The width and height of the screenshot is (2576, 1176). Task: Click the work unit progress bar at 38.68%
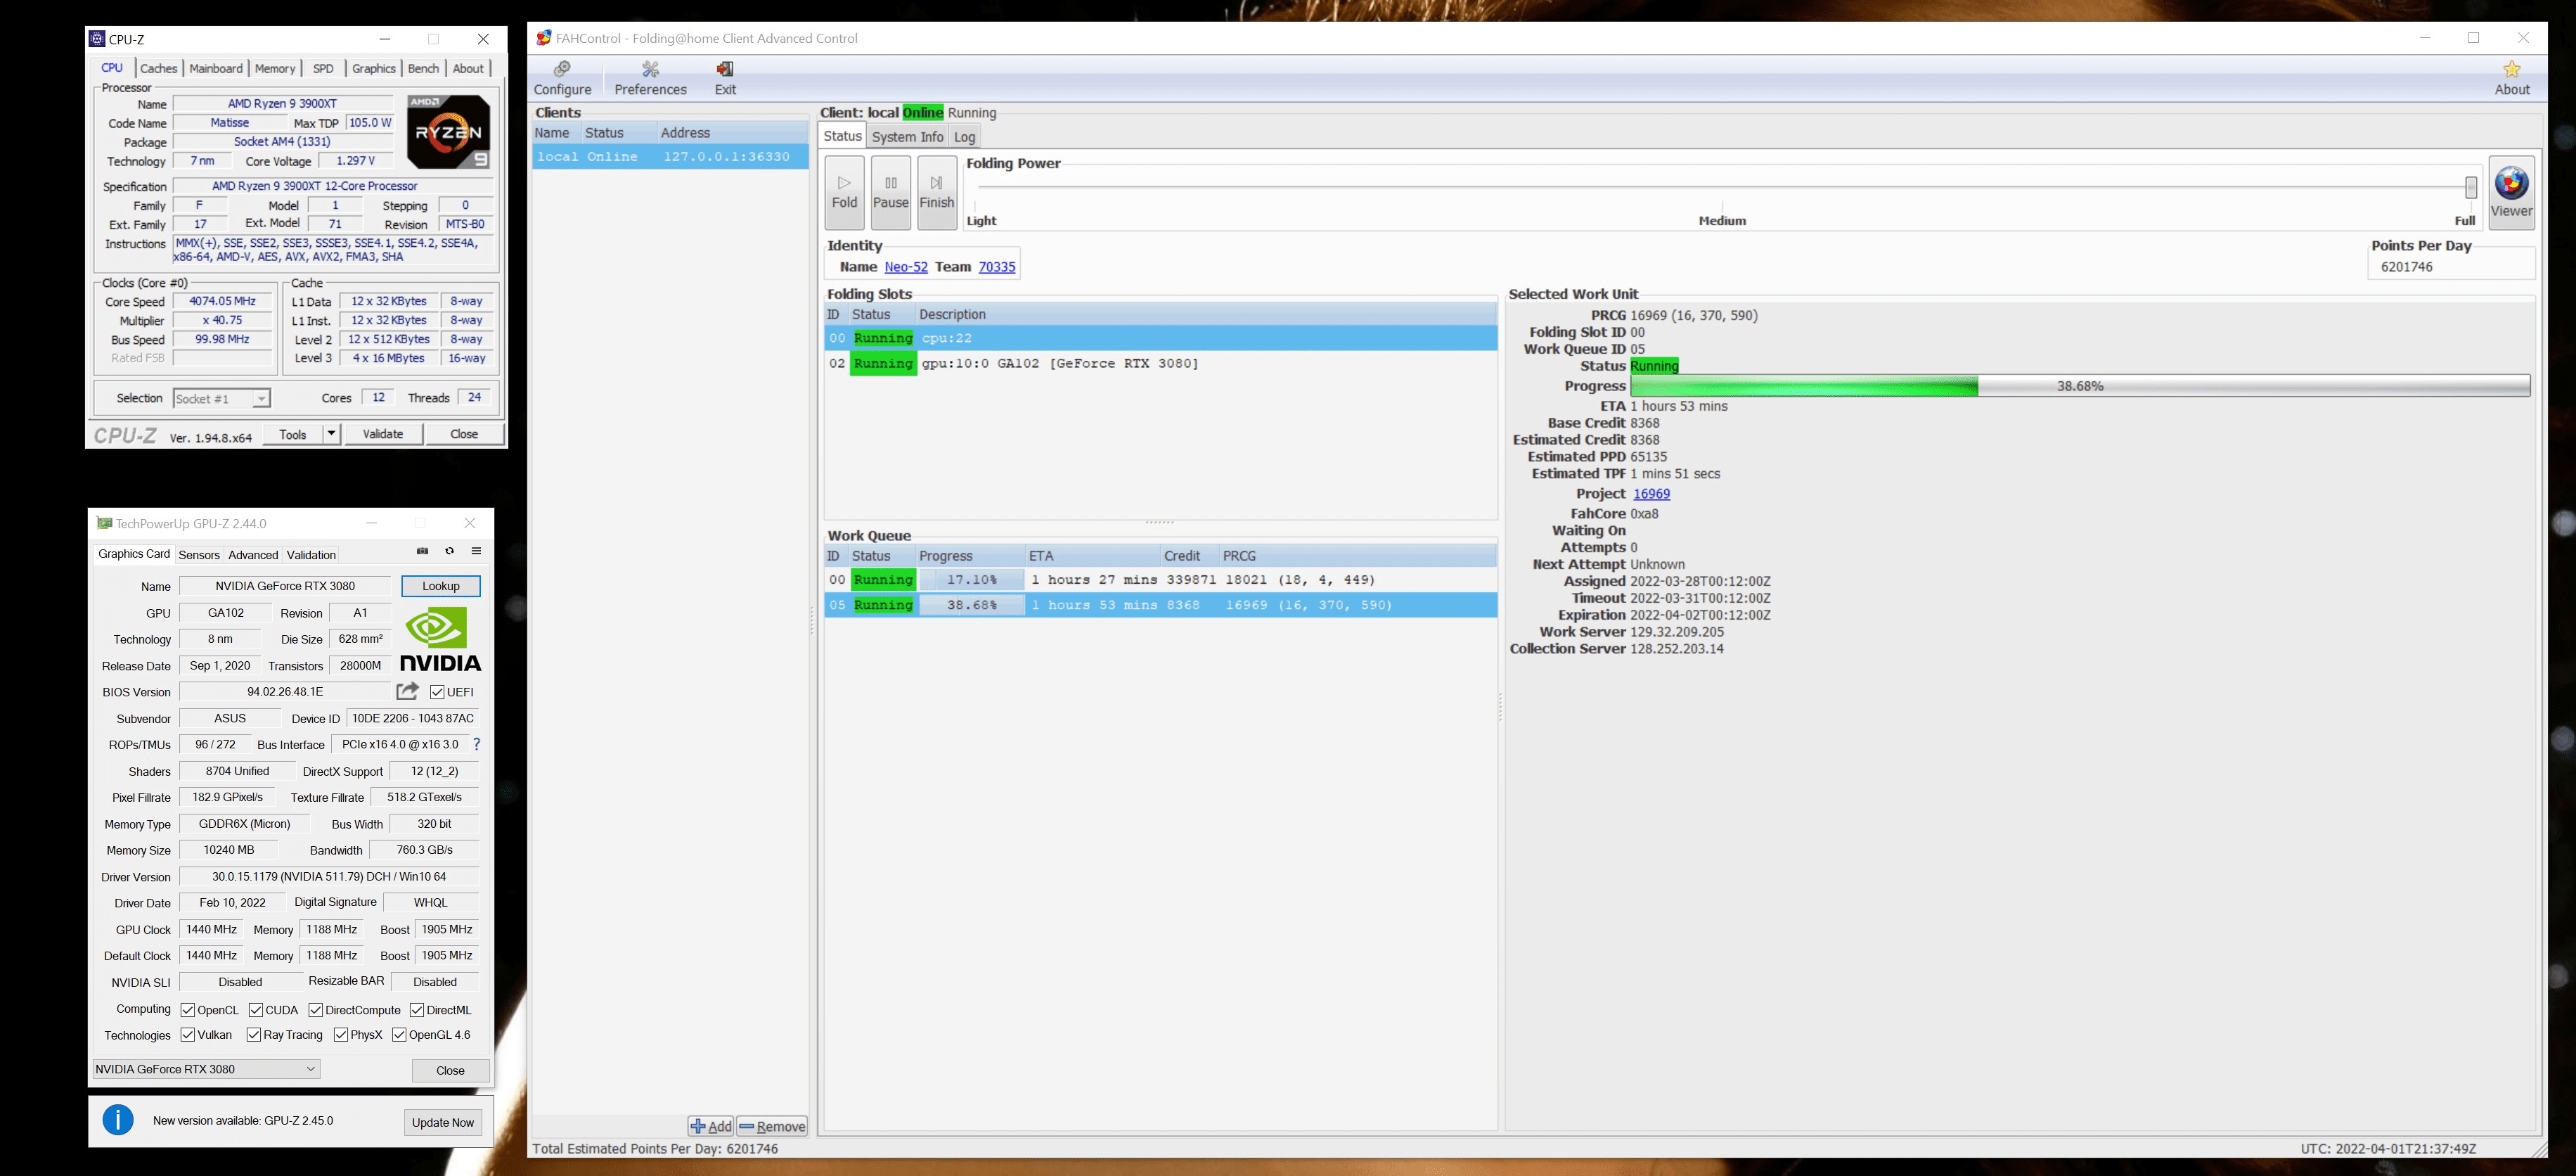click(2080, 386)
